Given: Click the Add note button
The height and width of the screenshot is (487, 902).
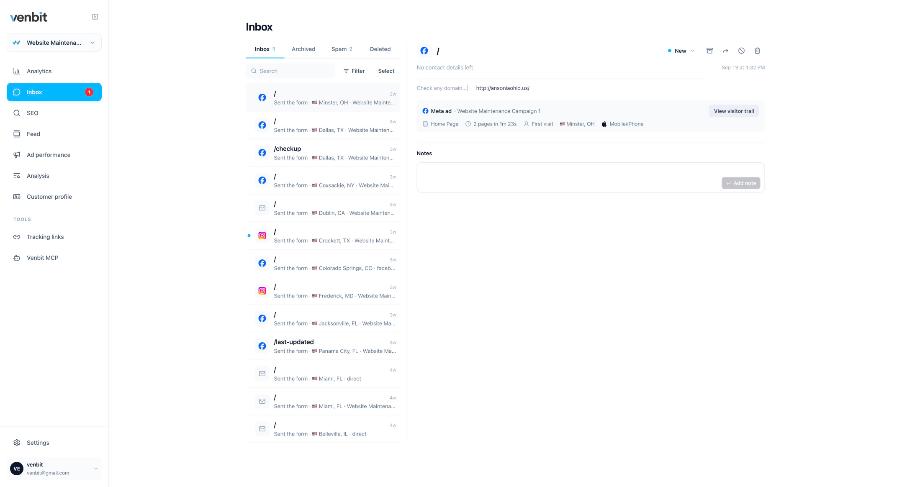Looking at the screenshot, I should pos(741,183).
